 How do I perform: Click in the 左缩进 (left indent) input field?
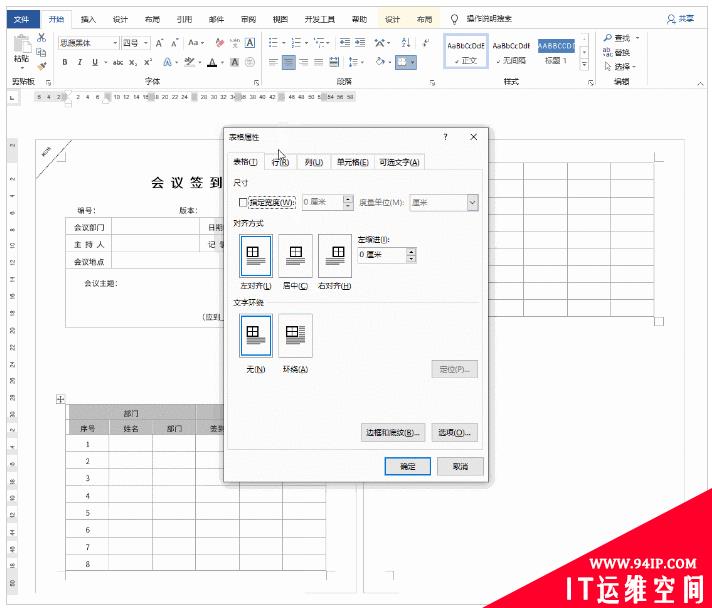pyautogui.click(x=381, y=255)
